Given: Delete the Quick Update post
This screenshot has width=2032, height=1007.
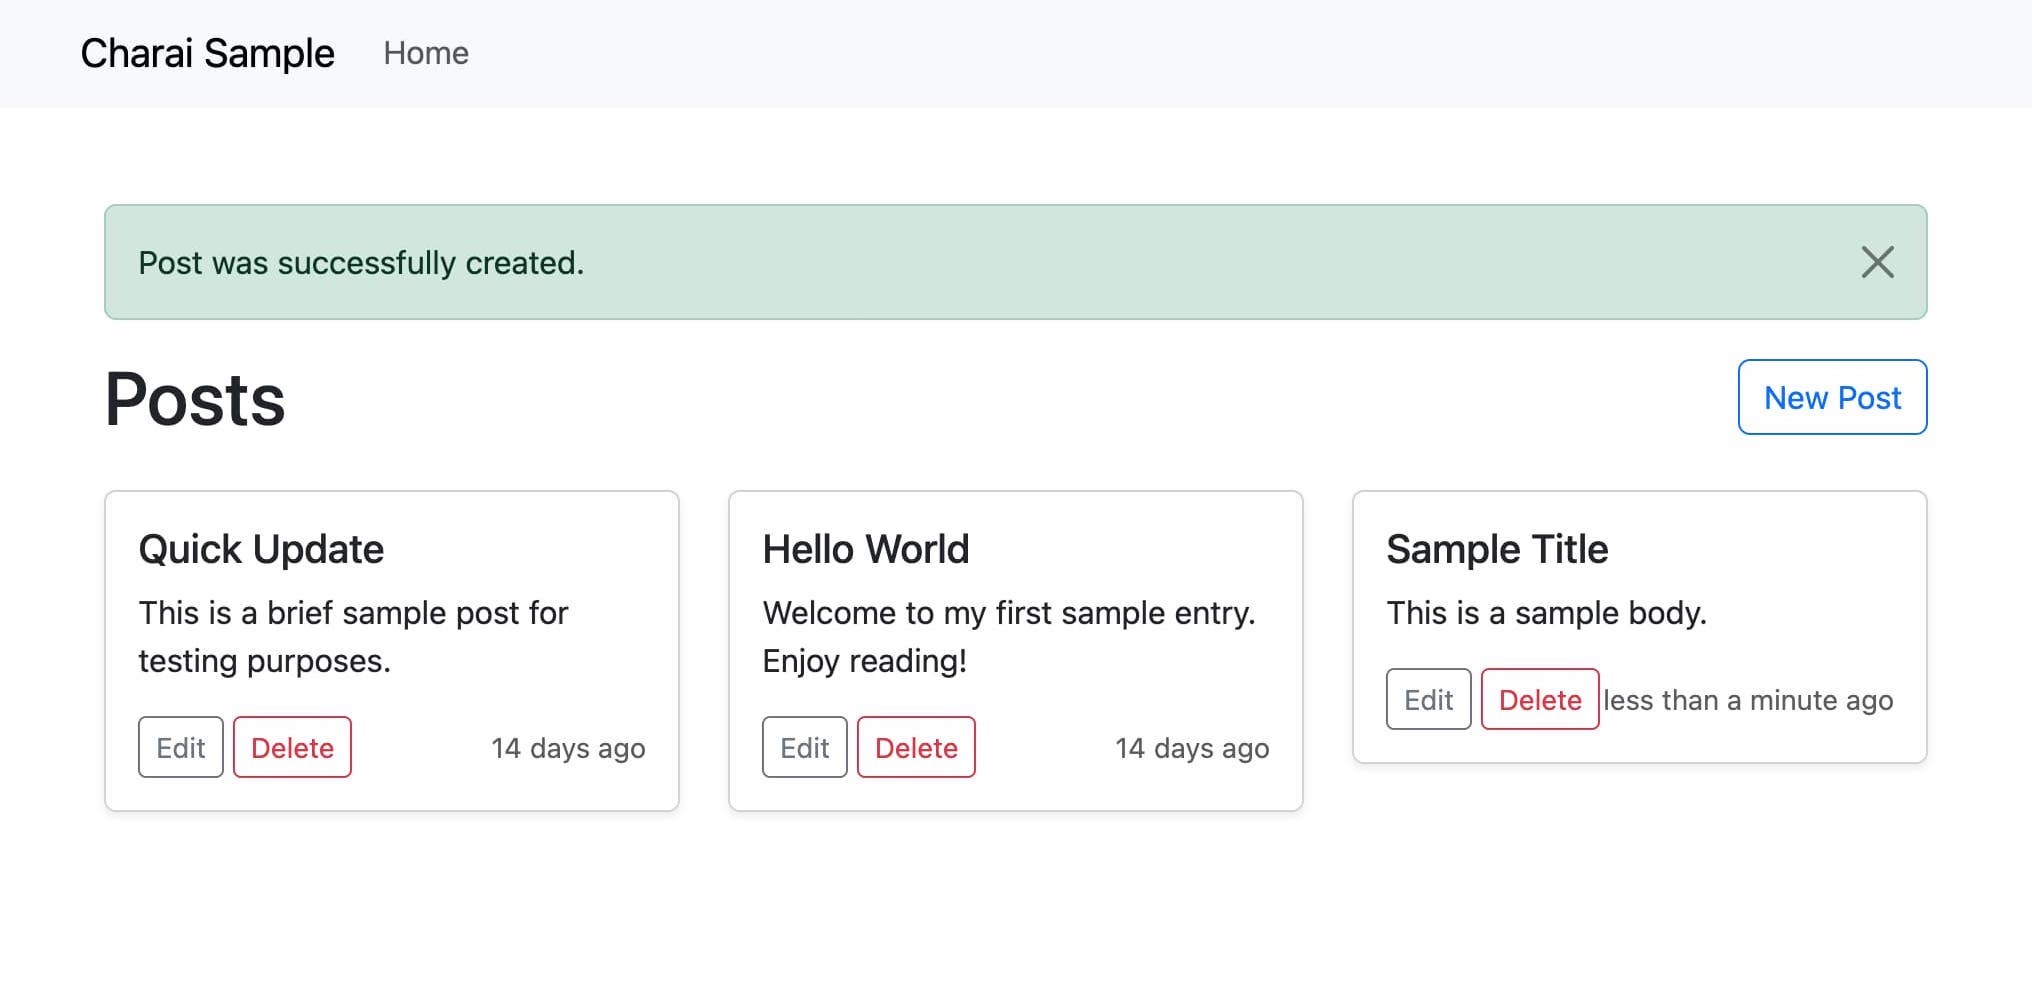Looking at the screenshot, I should coord(292,747).
